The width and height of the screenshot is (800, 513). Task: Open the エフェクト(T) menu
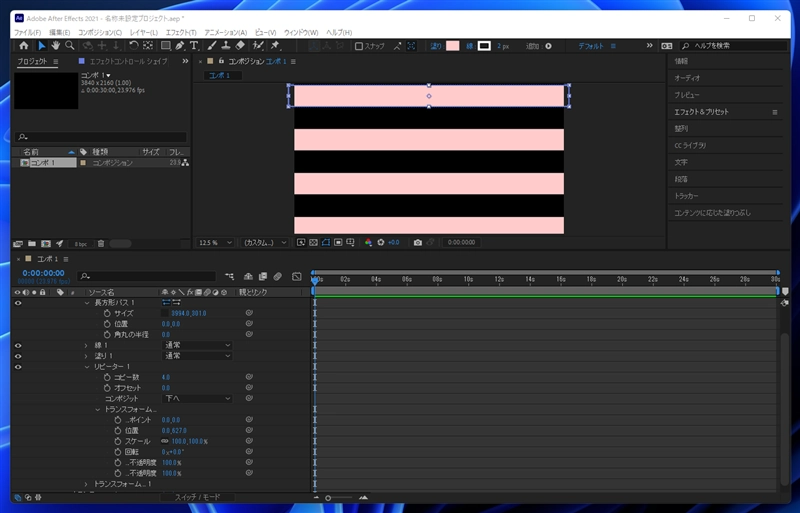click(180, 33)
